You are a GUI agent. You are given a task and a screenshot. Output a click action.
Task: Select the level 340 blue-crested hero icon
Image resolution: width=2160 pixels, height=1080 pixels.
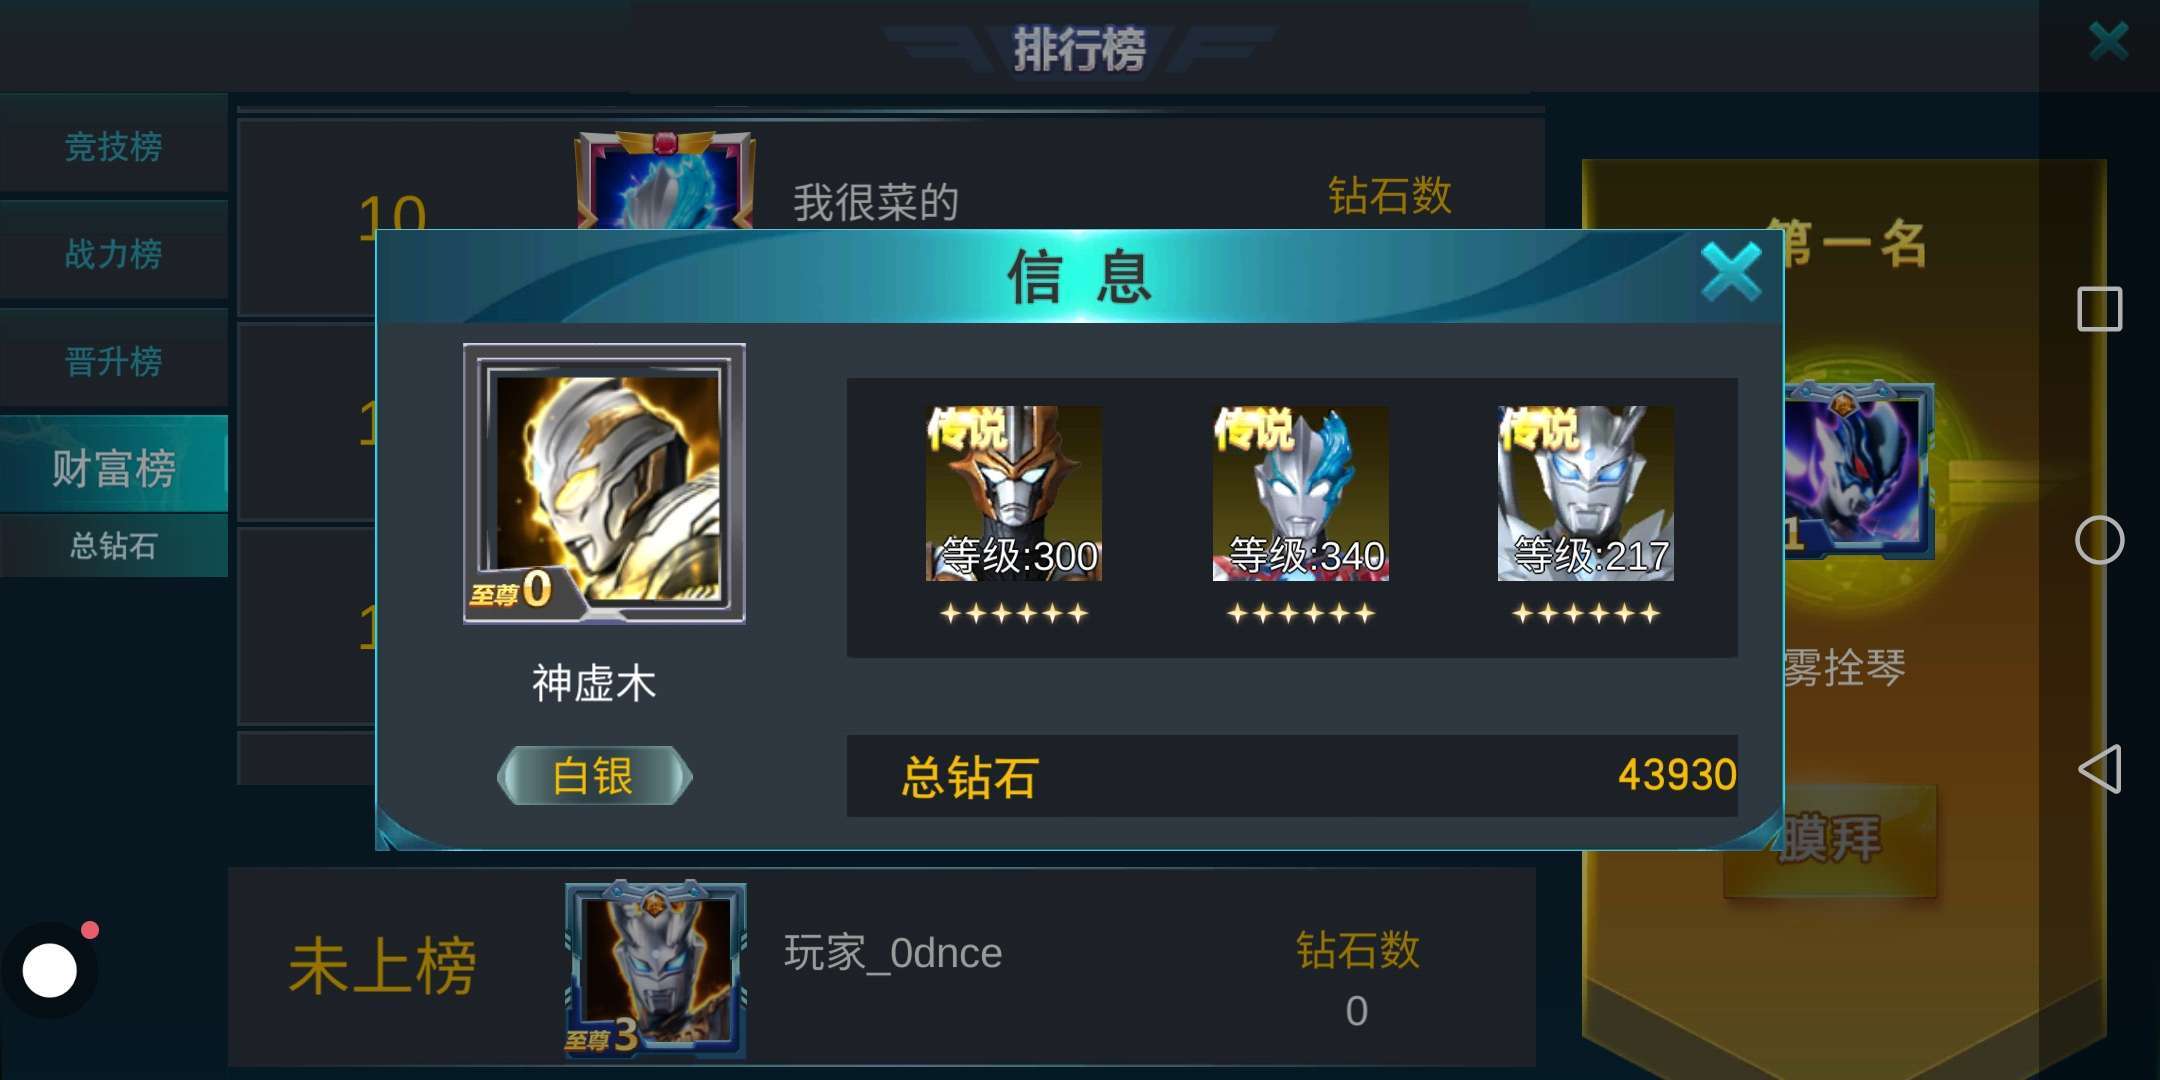(x=1300, y=493)
